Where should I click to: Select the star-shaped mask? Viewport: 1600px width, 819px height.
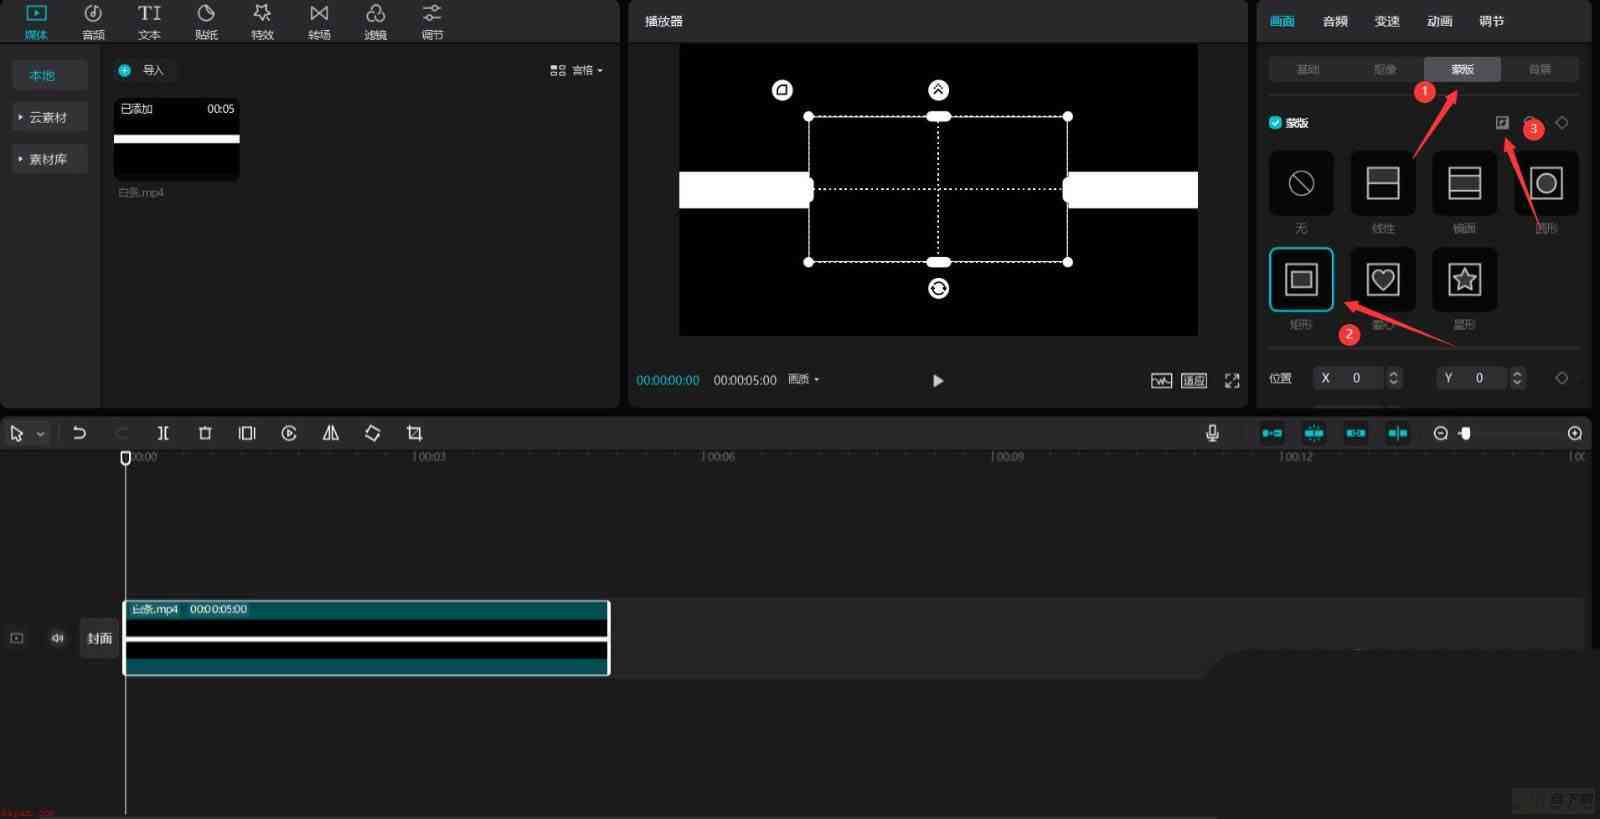(x=1465, y=279)
